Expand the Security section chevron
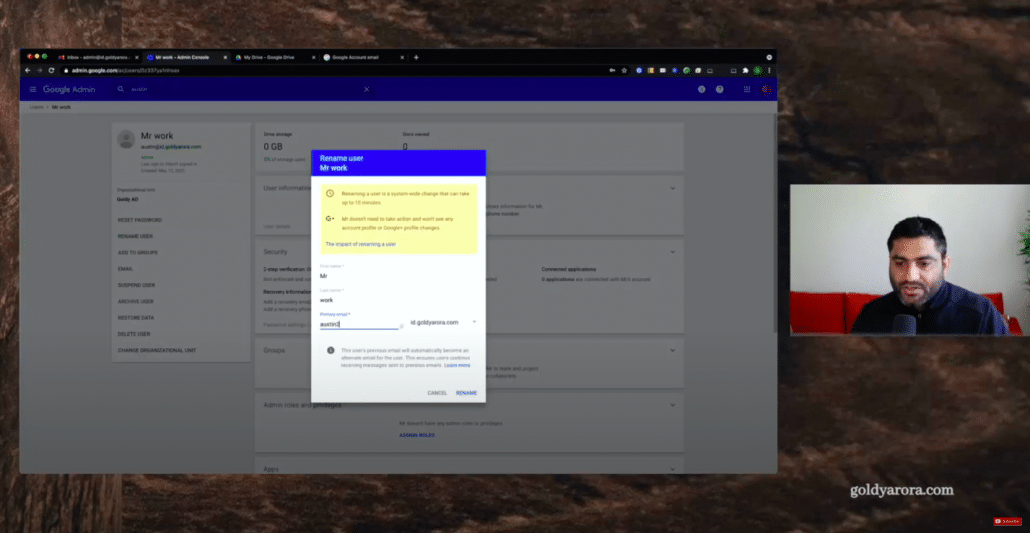Image resolution: width=1030 pixels, height=533 pixels. [x=672, y=252]
